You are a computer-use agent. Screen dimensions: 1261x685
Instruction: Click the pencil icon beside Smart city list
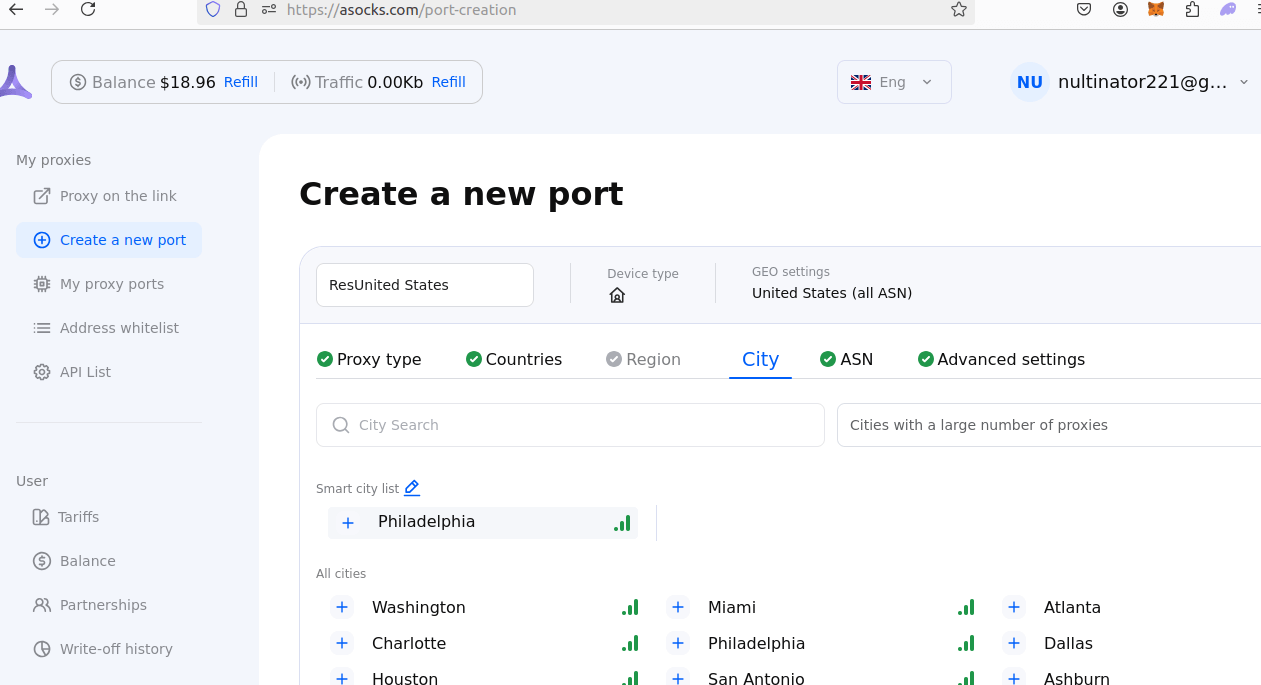pyautogui.click(x=412, y=488)
